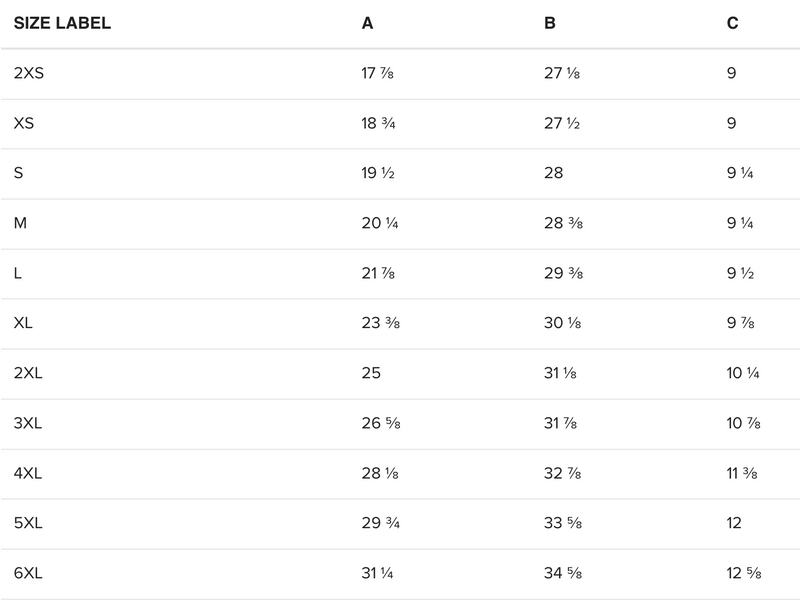
Task: Click column header C
Action: pyautogui.click(x=733, y=23)
